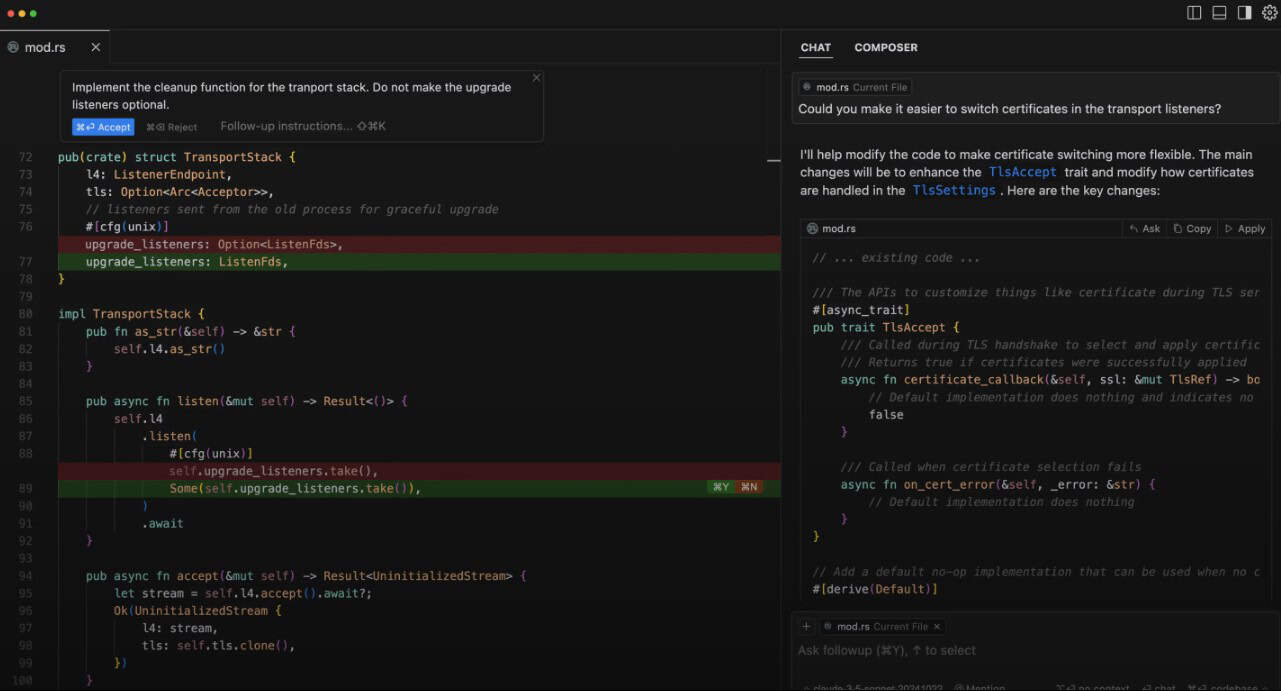
Task: Switch to the CHAT tab
Action: coord(816,47)
